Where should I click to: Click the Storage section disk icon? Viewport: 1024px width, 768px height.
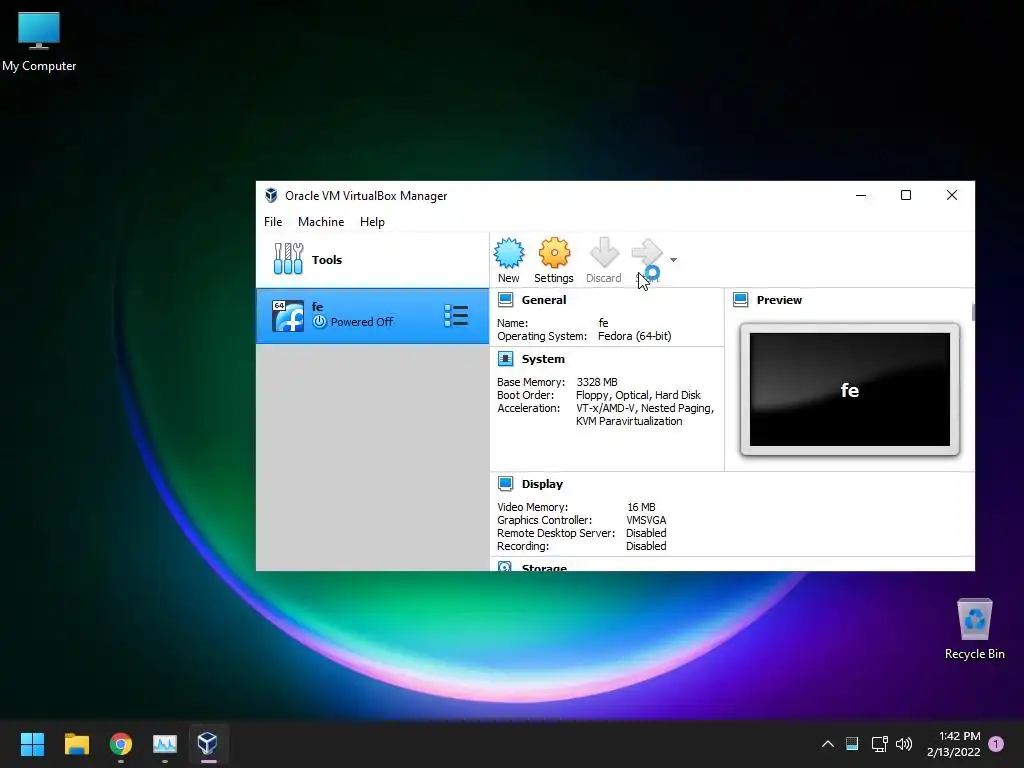pos(505,566)
